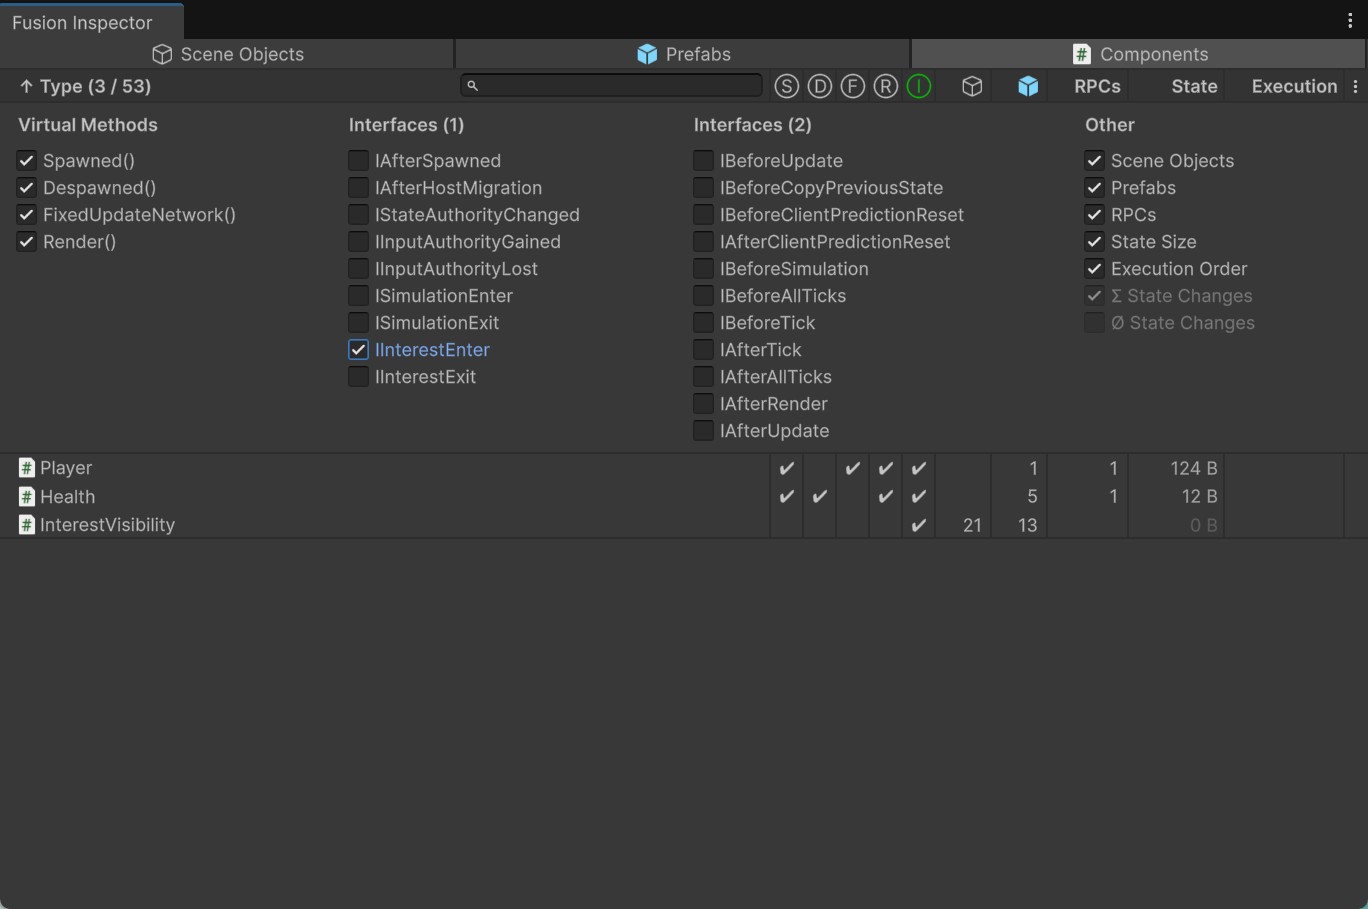Click the Execution column header

click(x=1294, y=87)
